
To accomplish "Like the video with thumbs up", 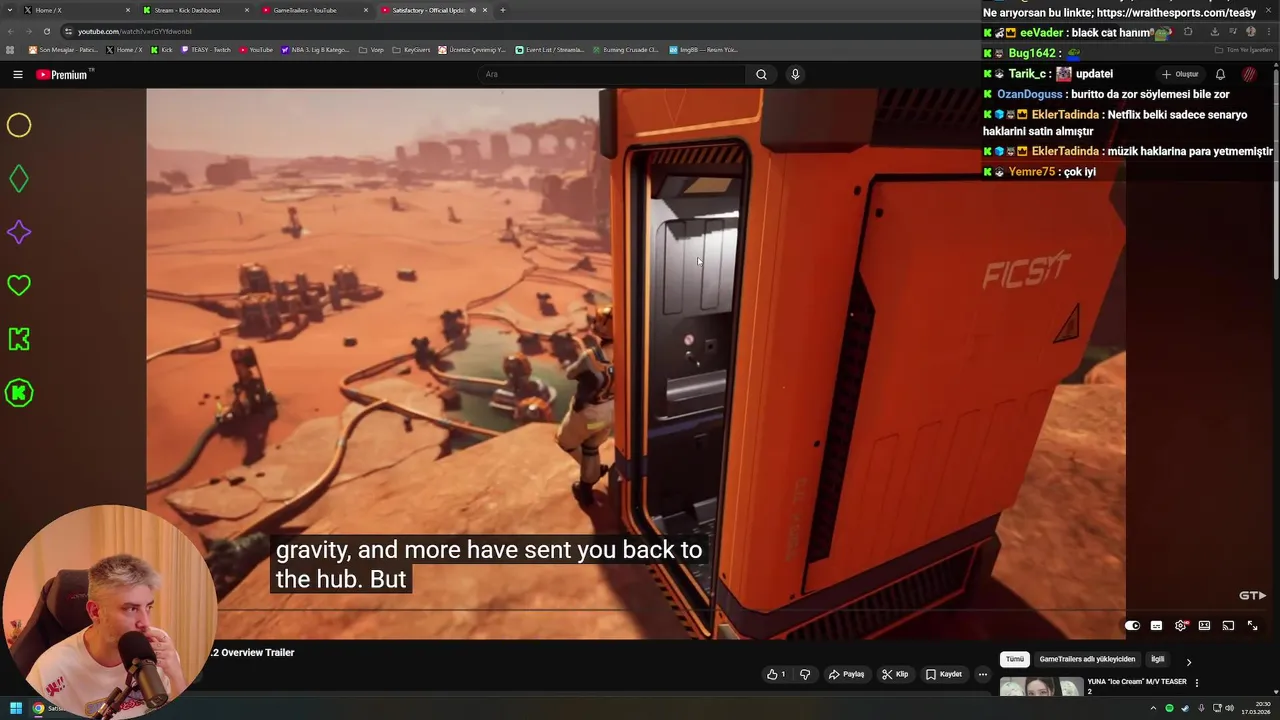I will point(776,674).
